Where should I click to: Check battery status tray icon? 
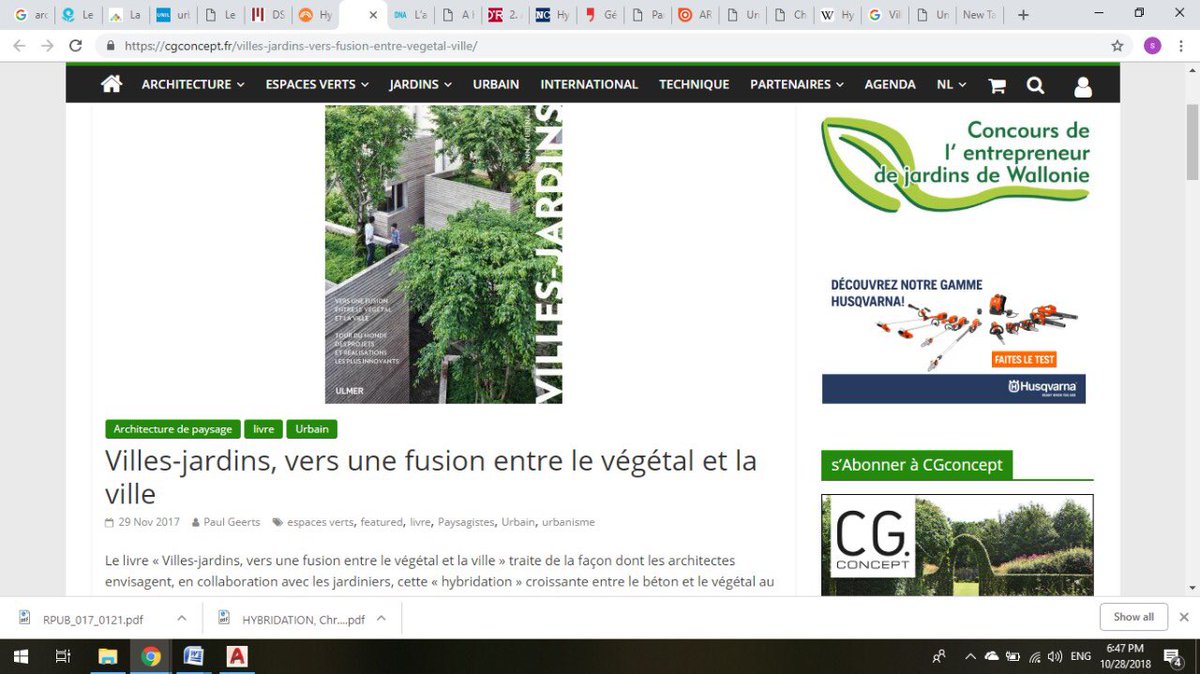tap(1013, 657)
